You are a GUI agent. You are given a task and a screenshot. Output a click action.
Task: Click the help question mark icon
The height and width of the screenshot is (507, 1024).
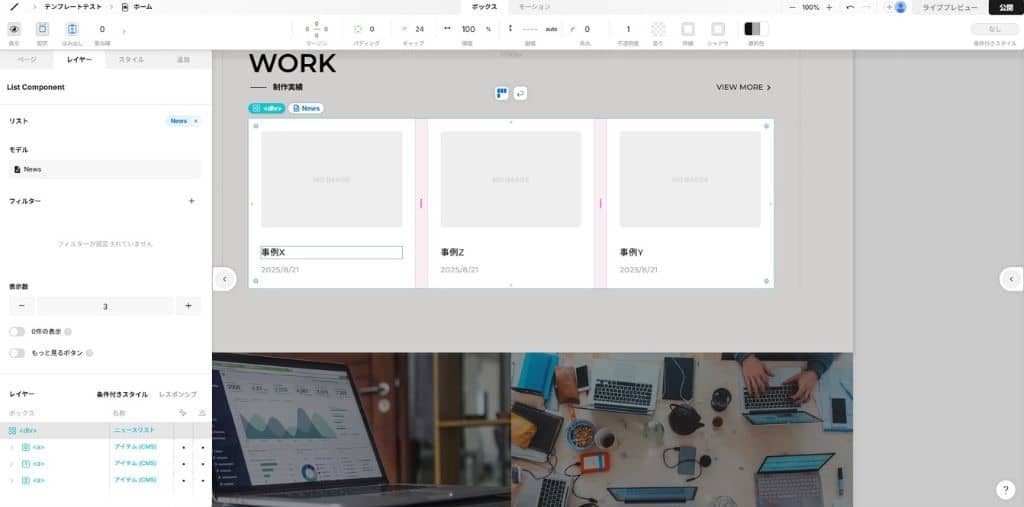[1006, 489]
